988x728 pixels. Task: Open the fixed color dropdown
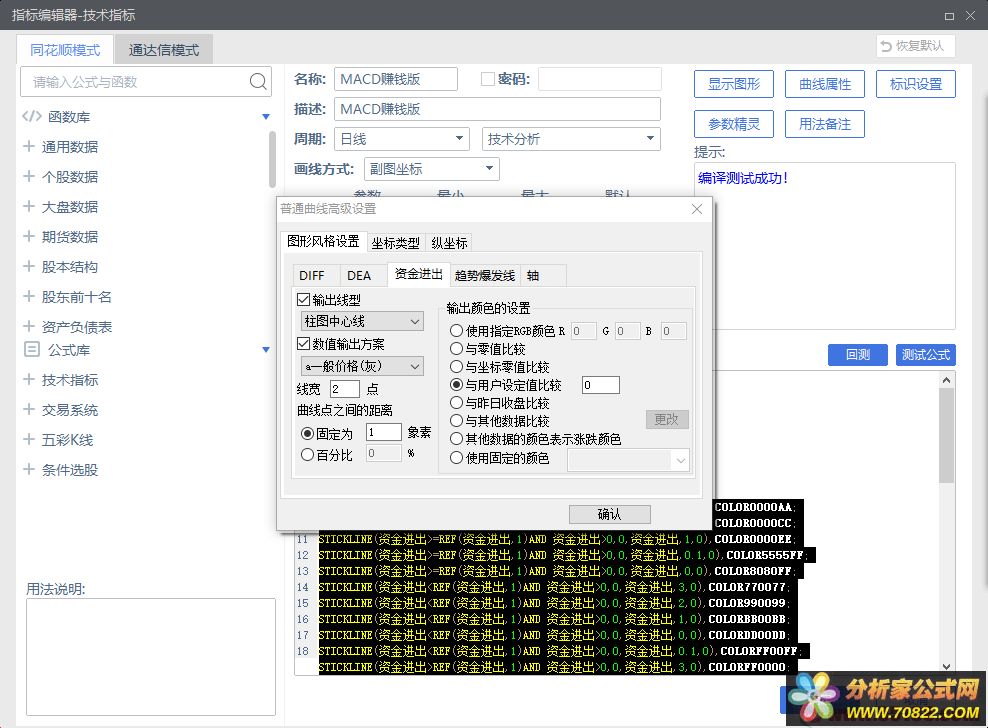(628, 460)
